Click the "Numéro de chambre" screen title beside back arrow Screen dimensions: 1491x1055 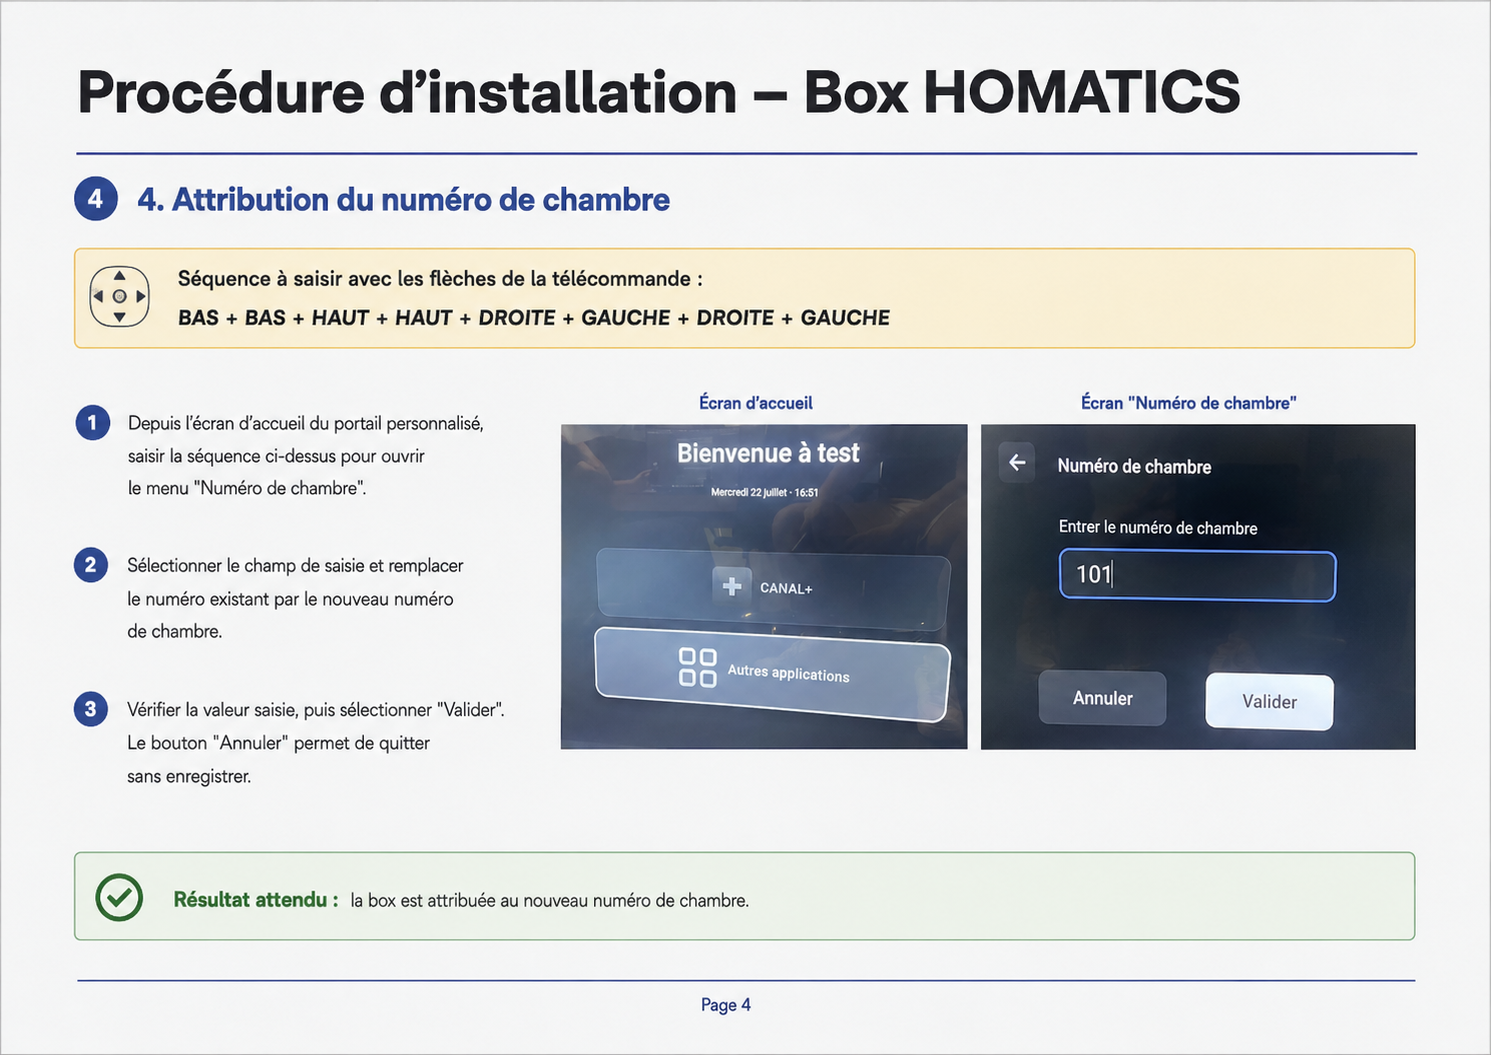click(1134, 466)
